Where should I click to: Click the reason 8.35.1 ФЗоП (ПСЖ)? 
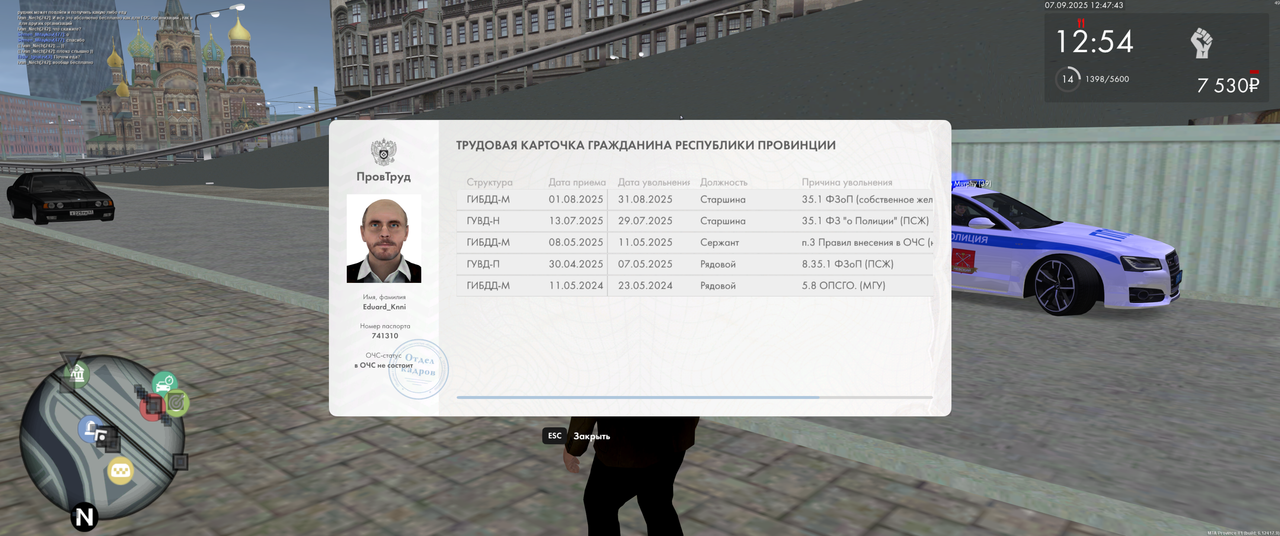click(x=848, y=264)
